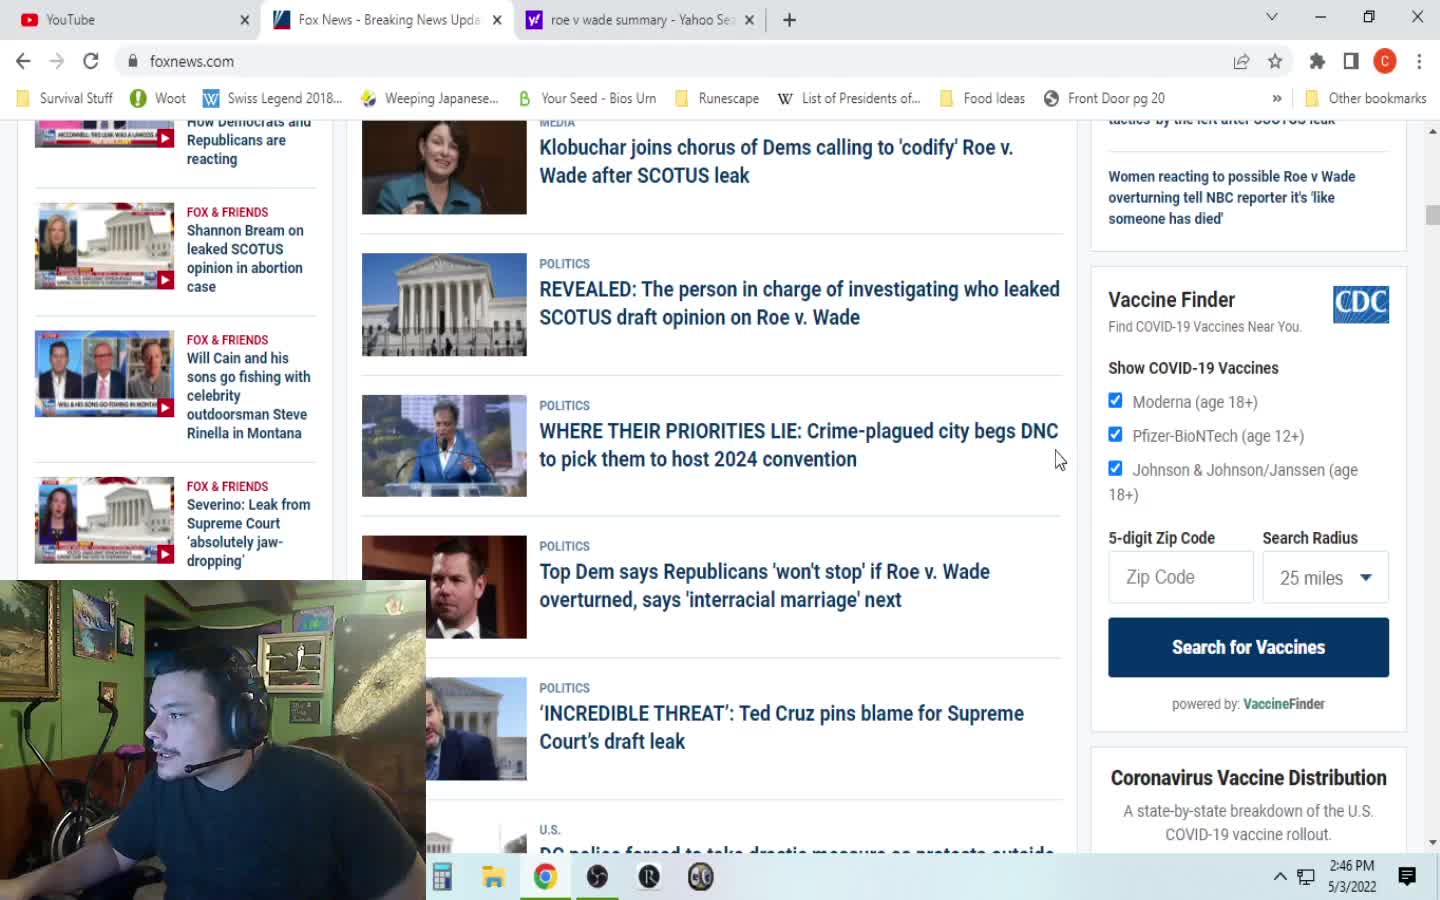Screen dimensions: 1440x900
Task: Show more bookmarks with the double chevron
Action: coord(1277,98)
